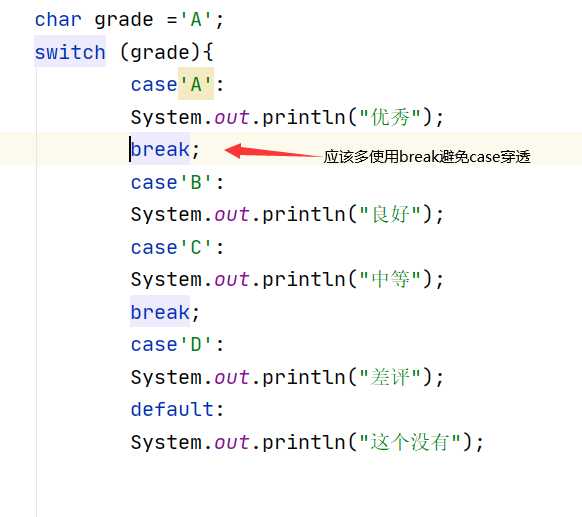
Task: Click '(grade){' after the switch keyword
Action: click(x=167, y=53)
